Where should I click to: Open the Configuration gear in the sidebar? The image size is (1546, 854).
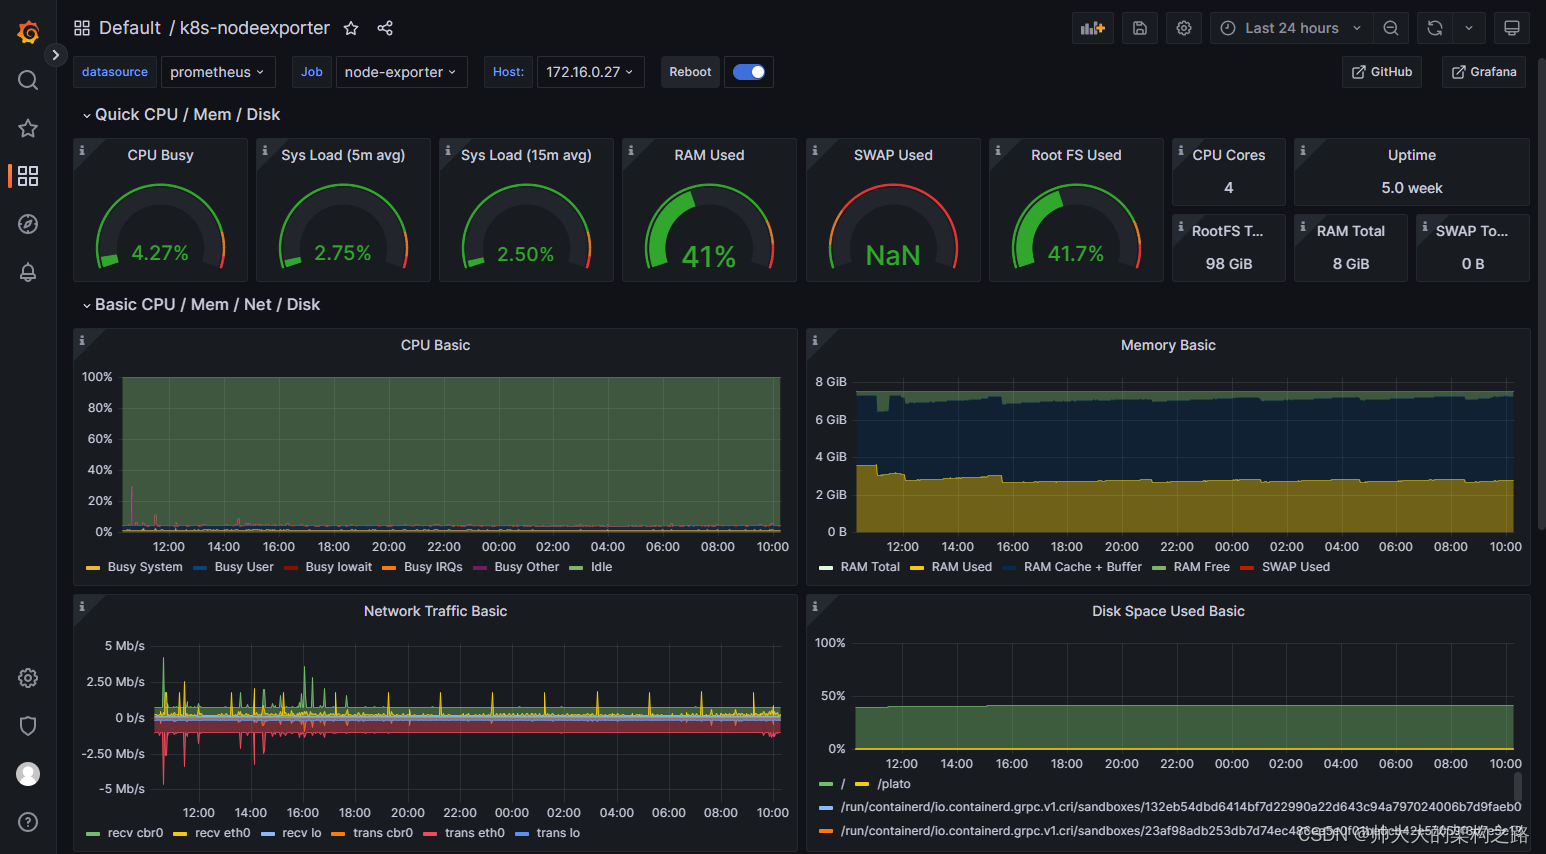[x=28, y=678]
